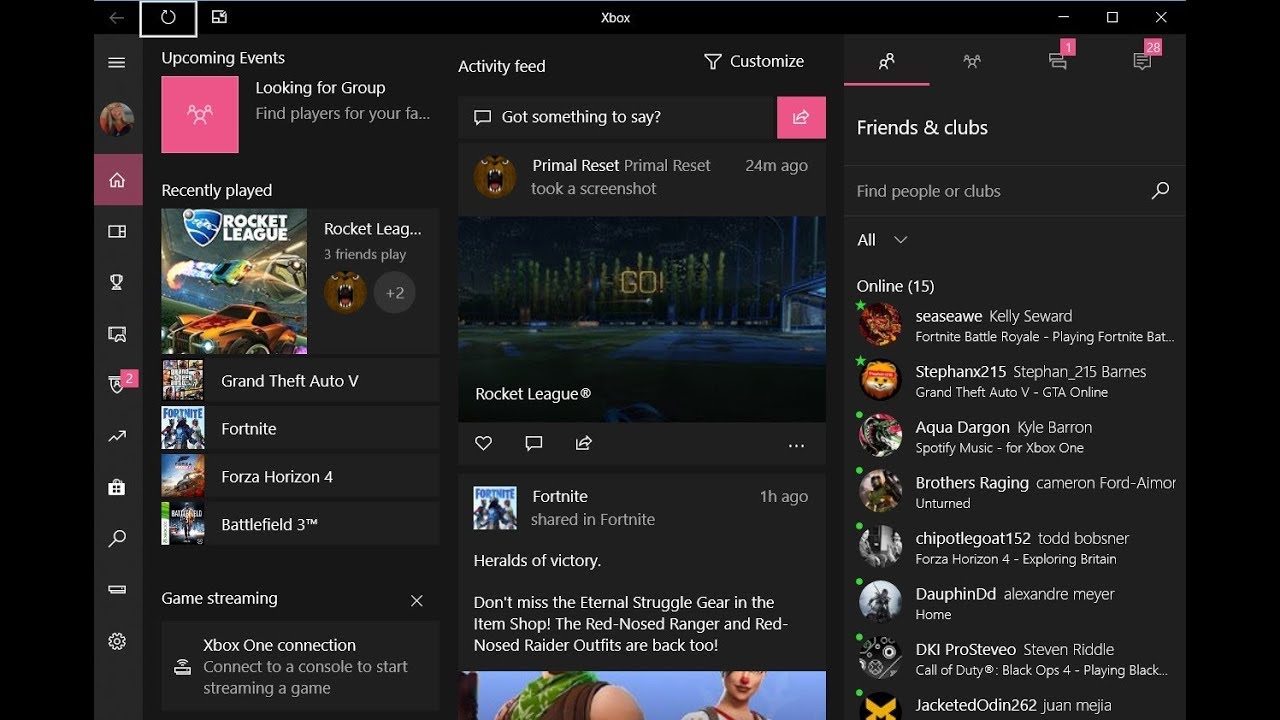Open Trending arrow icon in sidebar
The height and width of the screenshot is (720, 1280).
coord(117,436)
